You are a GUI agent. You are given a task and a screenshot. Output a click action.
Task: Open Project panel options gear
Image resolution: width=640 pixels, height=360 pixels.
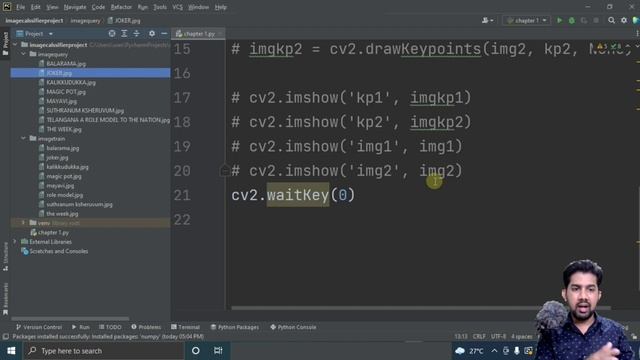[151, 33]
